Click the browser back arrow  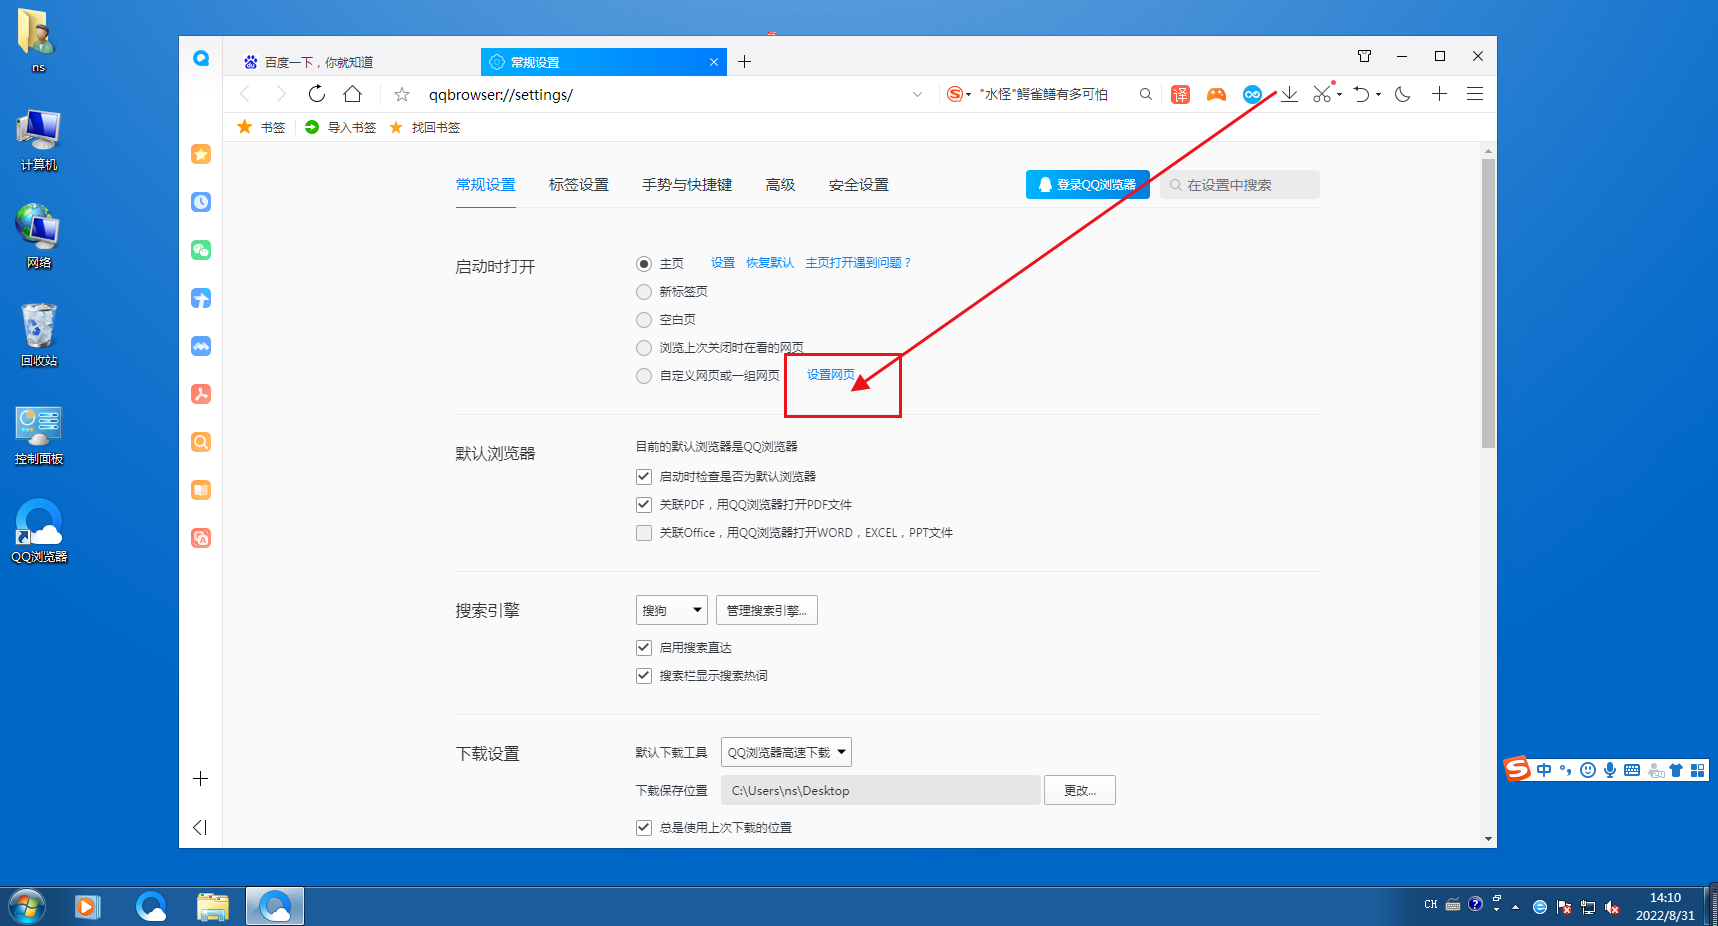click(246, 94)
